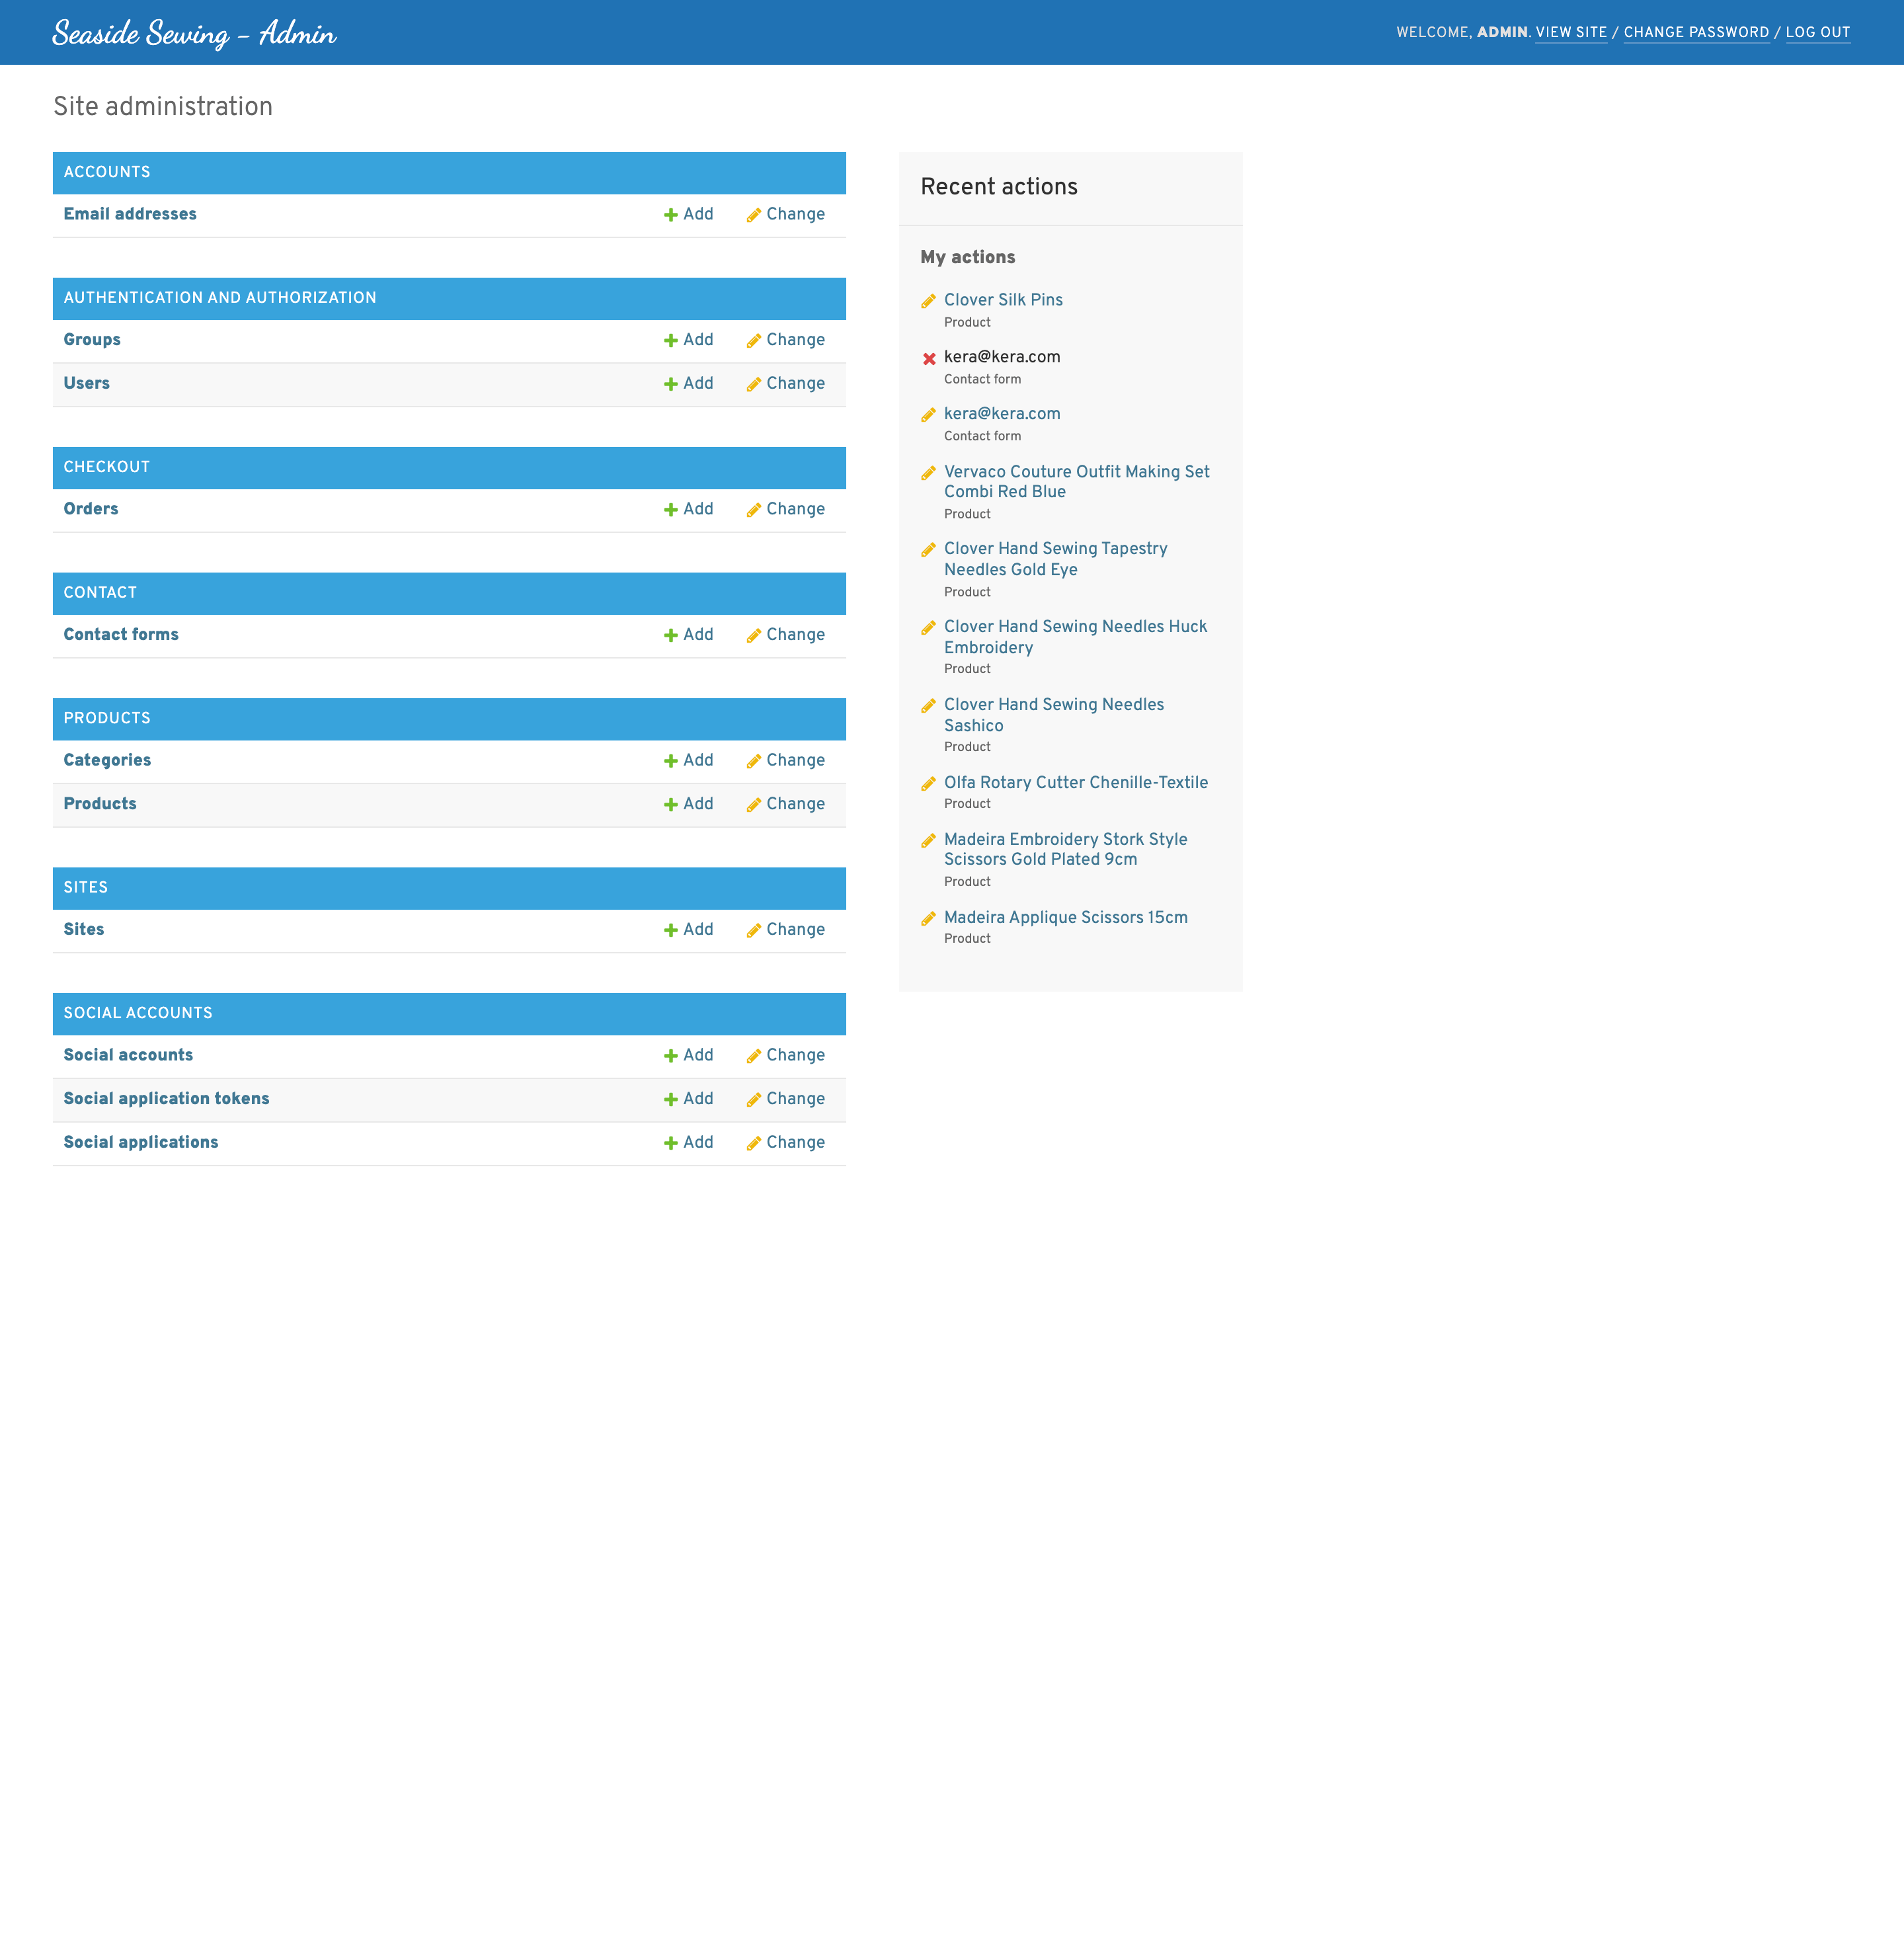The height and width of the screenshot is (1957, 1904).
Task: Click the plus icon in Groups row
Action: (x=671, y=341)
